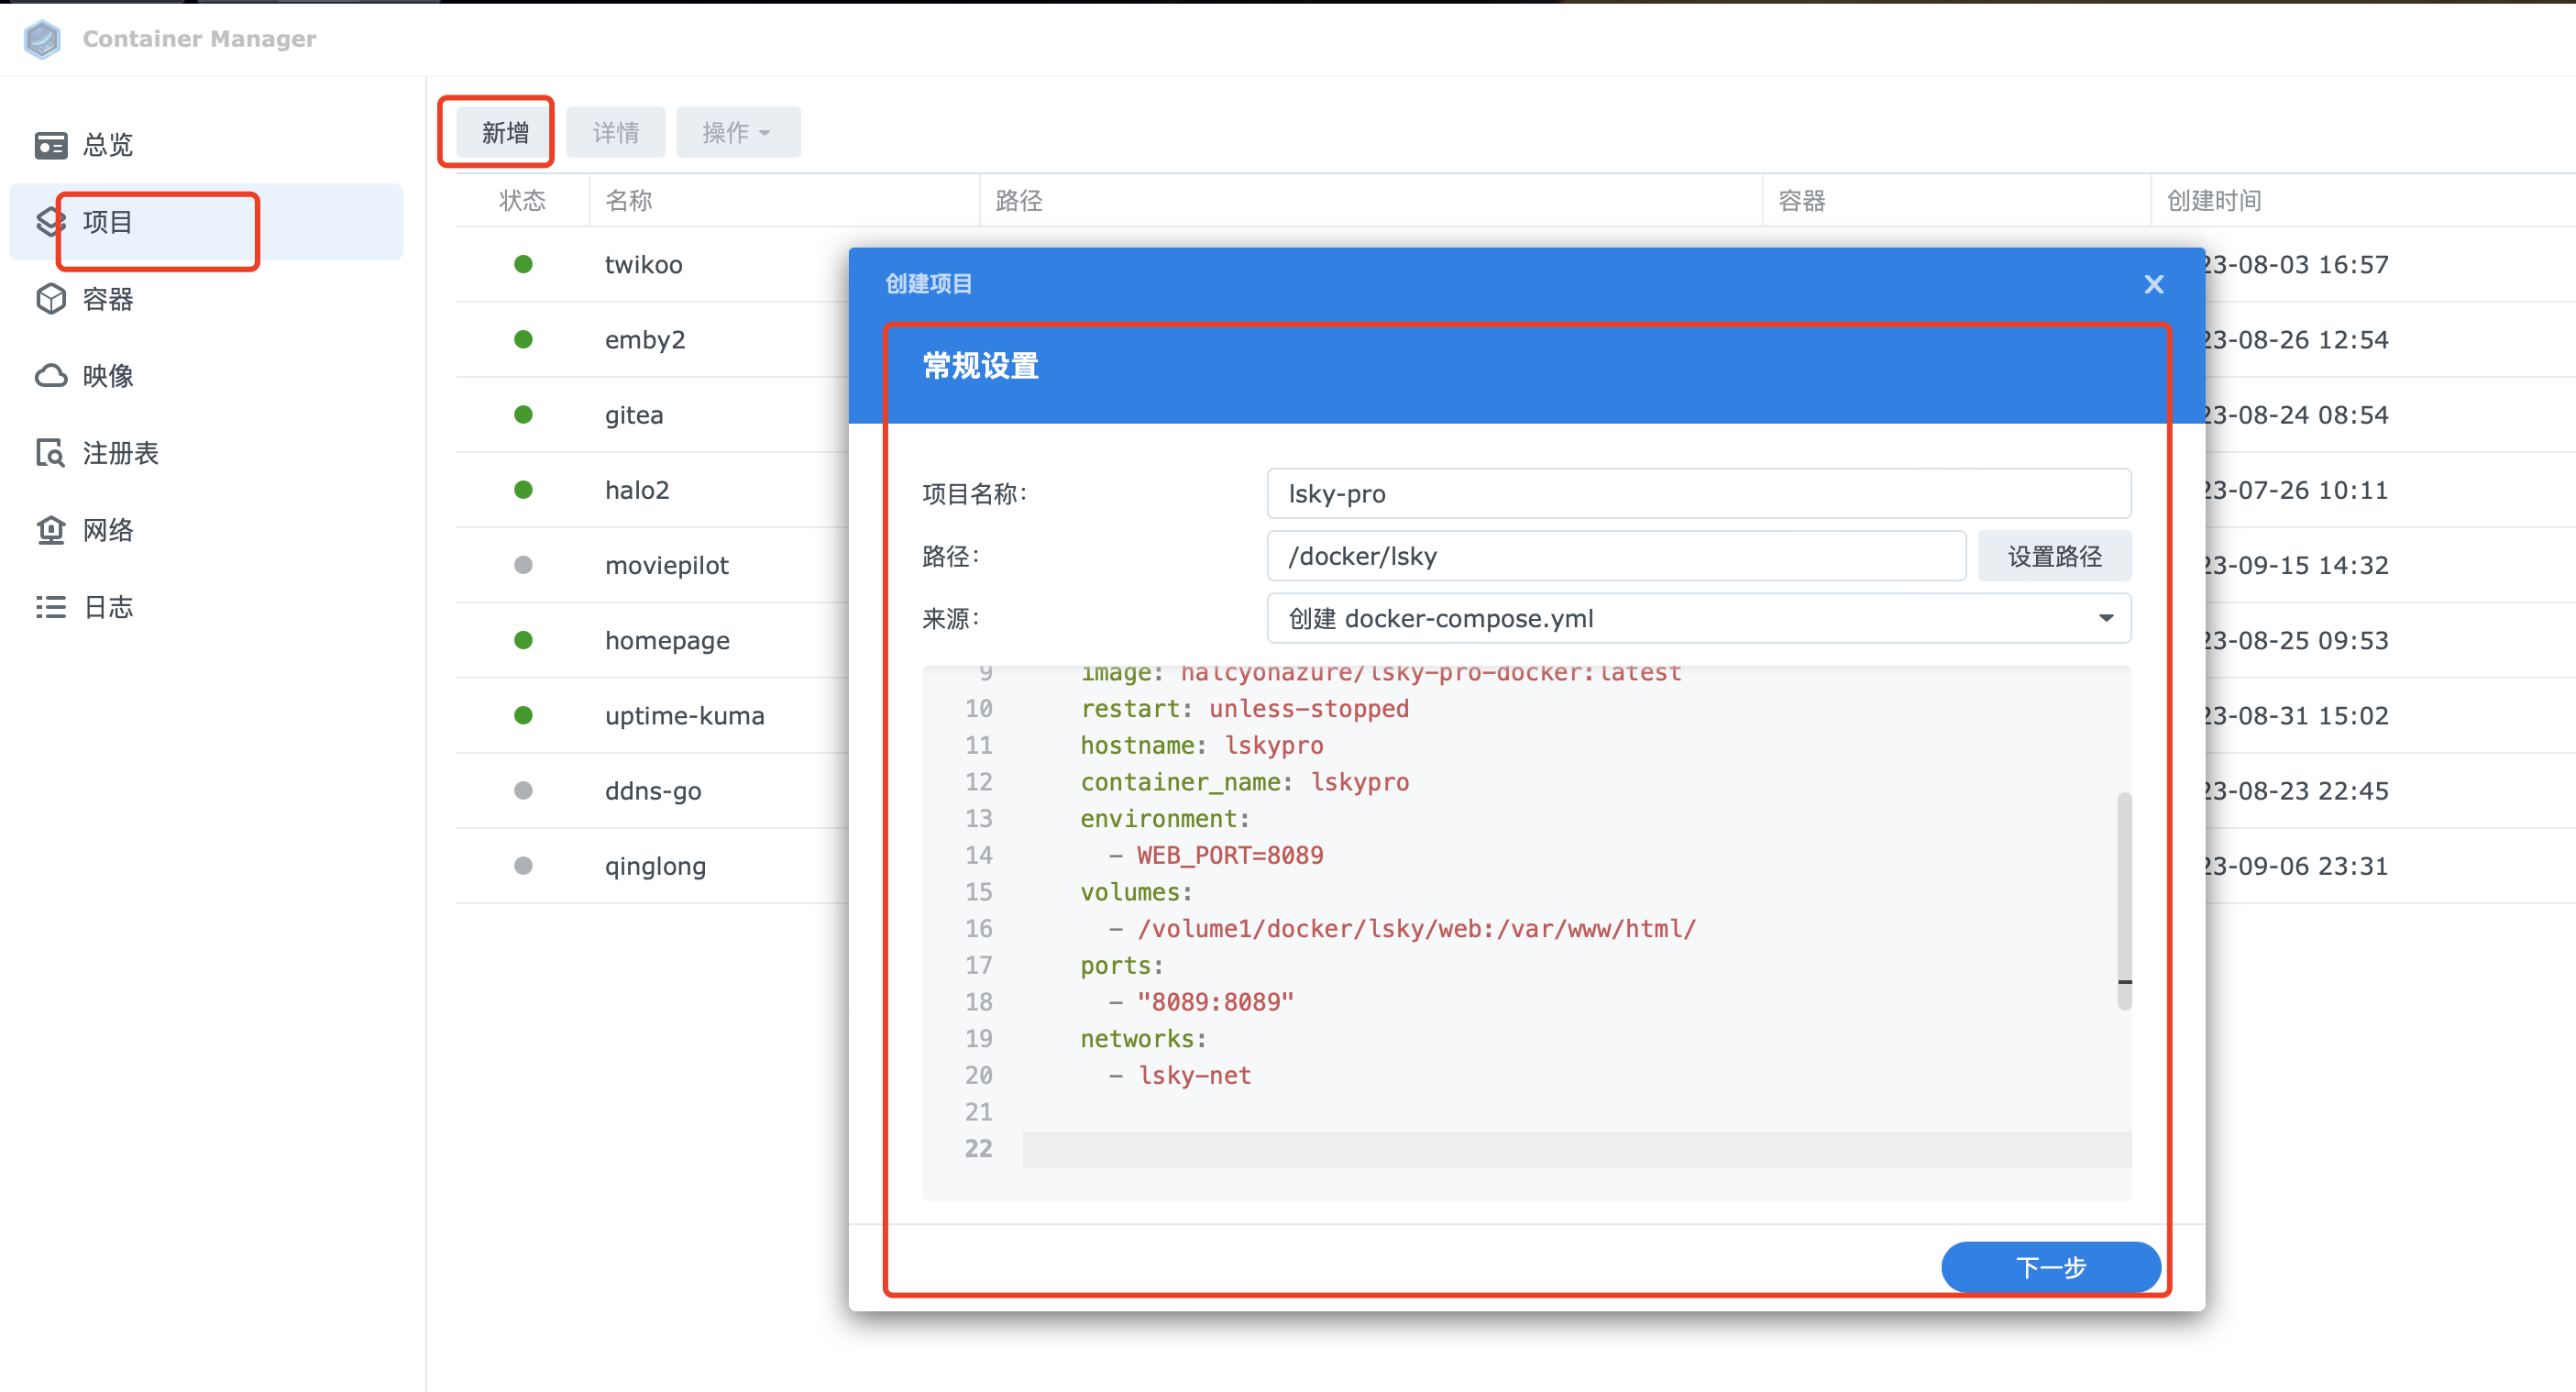Go to 映像 image cloud icon

51,376
